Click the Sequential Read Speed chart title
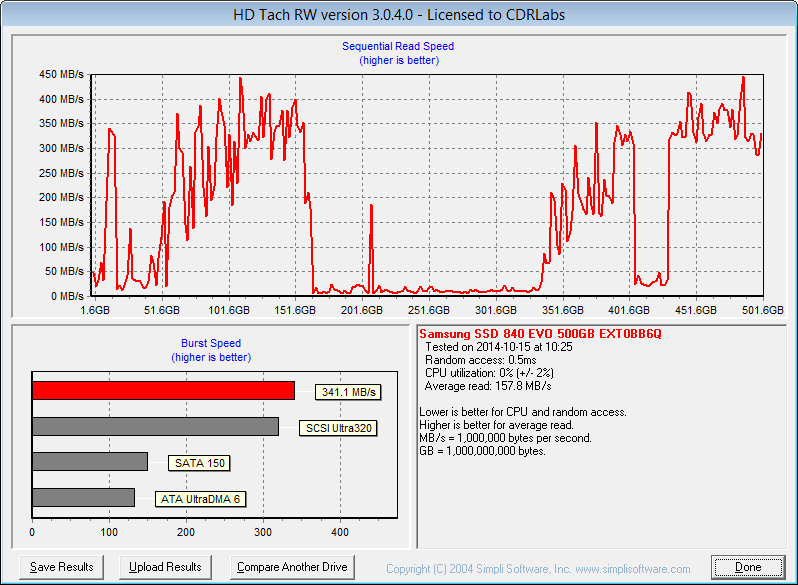Screen dimensions: 798x585 398,46
